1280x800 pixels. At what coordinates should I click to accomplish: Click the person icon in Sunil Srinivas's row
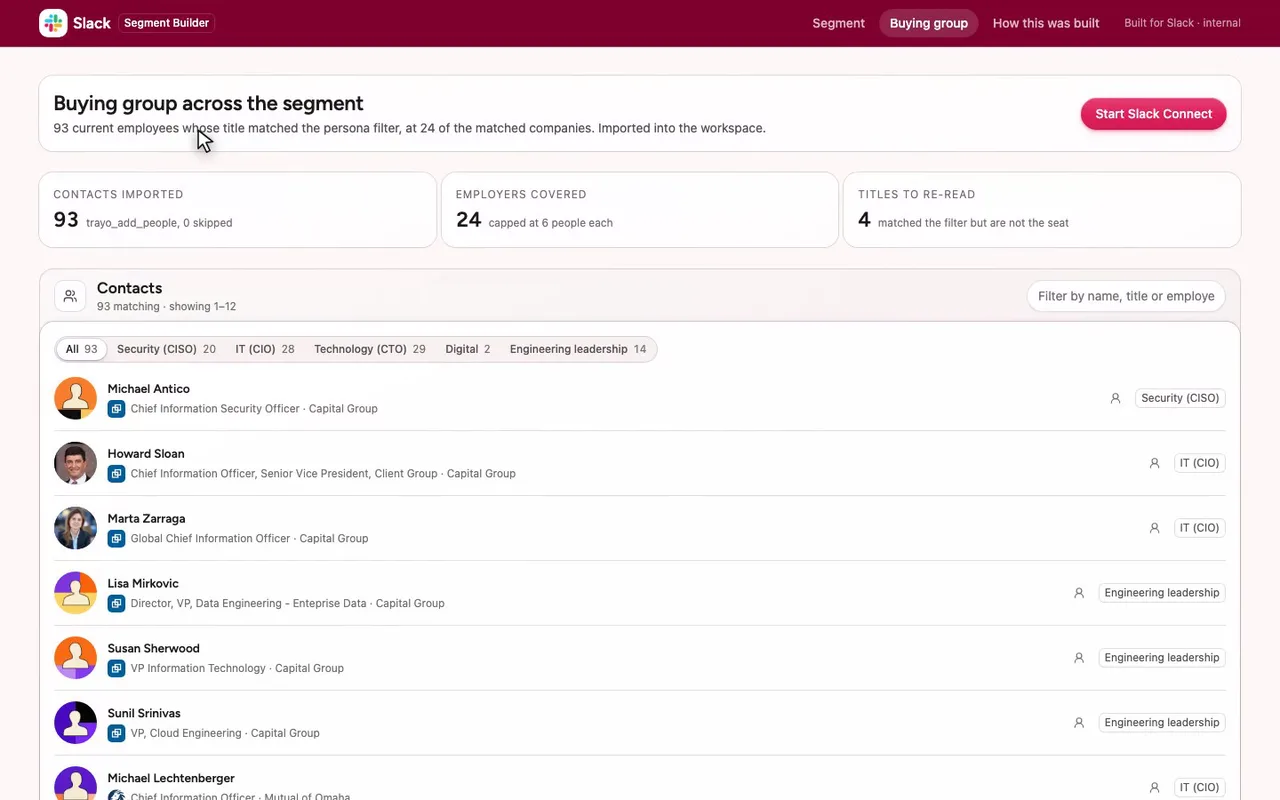pyautogui.click(x=1079, y=723)
